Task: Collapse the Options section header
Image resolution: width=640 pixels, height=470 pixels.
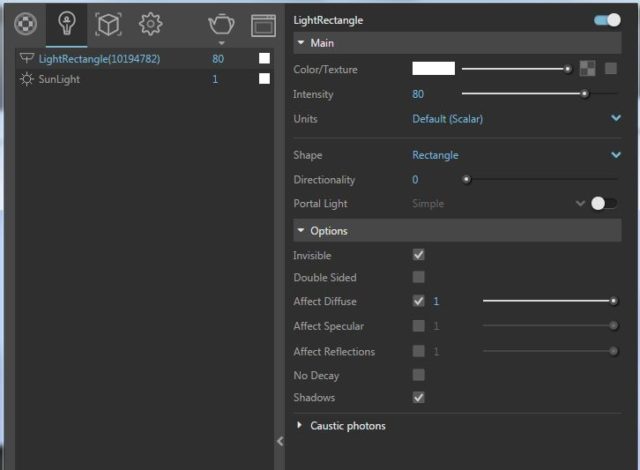Action: pos(329,231)
